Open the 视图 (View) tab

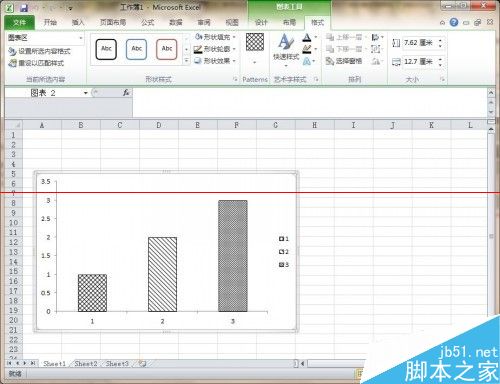coord(232,22)
